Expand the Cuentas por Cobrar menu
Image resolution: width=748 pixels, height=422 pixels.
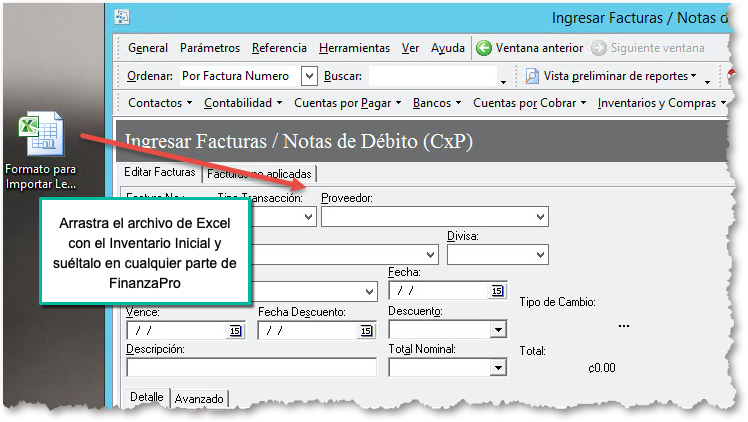(530, 103)
